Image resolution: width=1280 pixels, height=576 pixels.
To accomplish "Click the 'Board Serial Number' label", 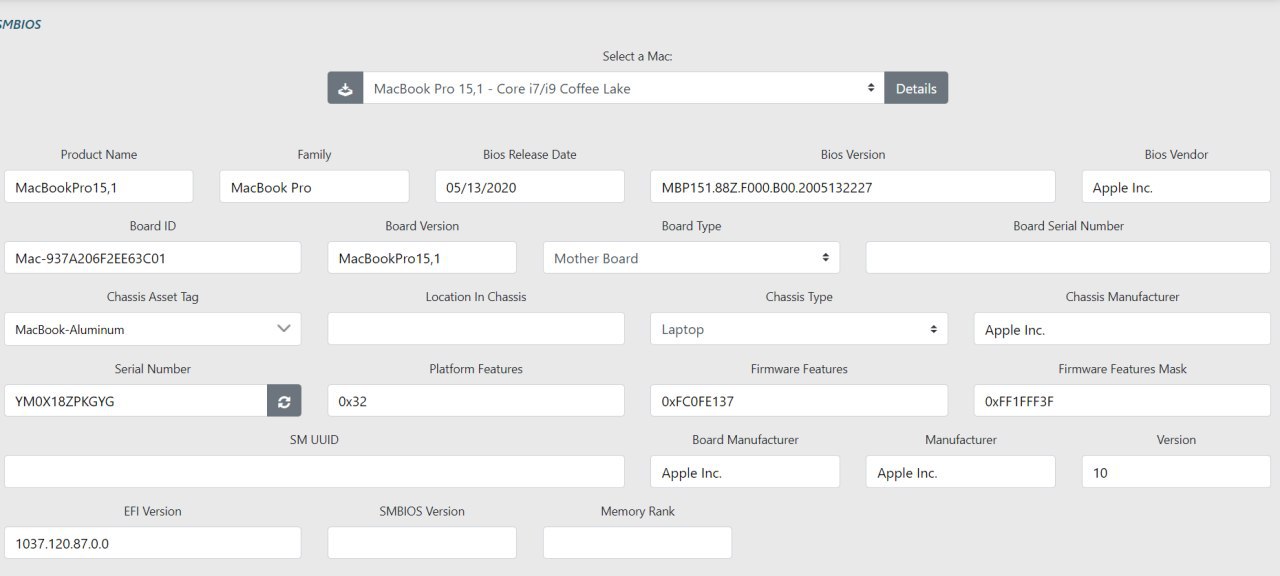I will 1068,226.
